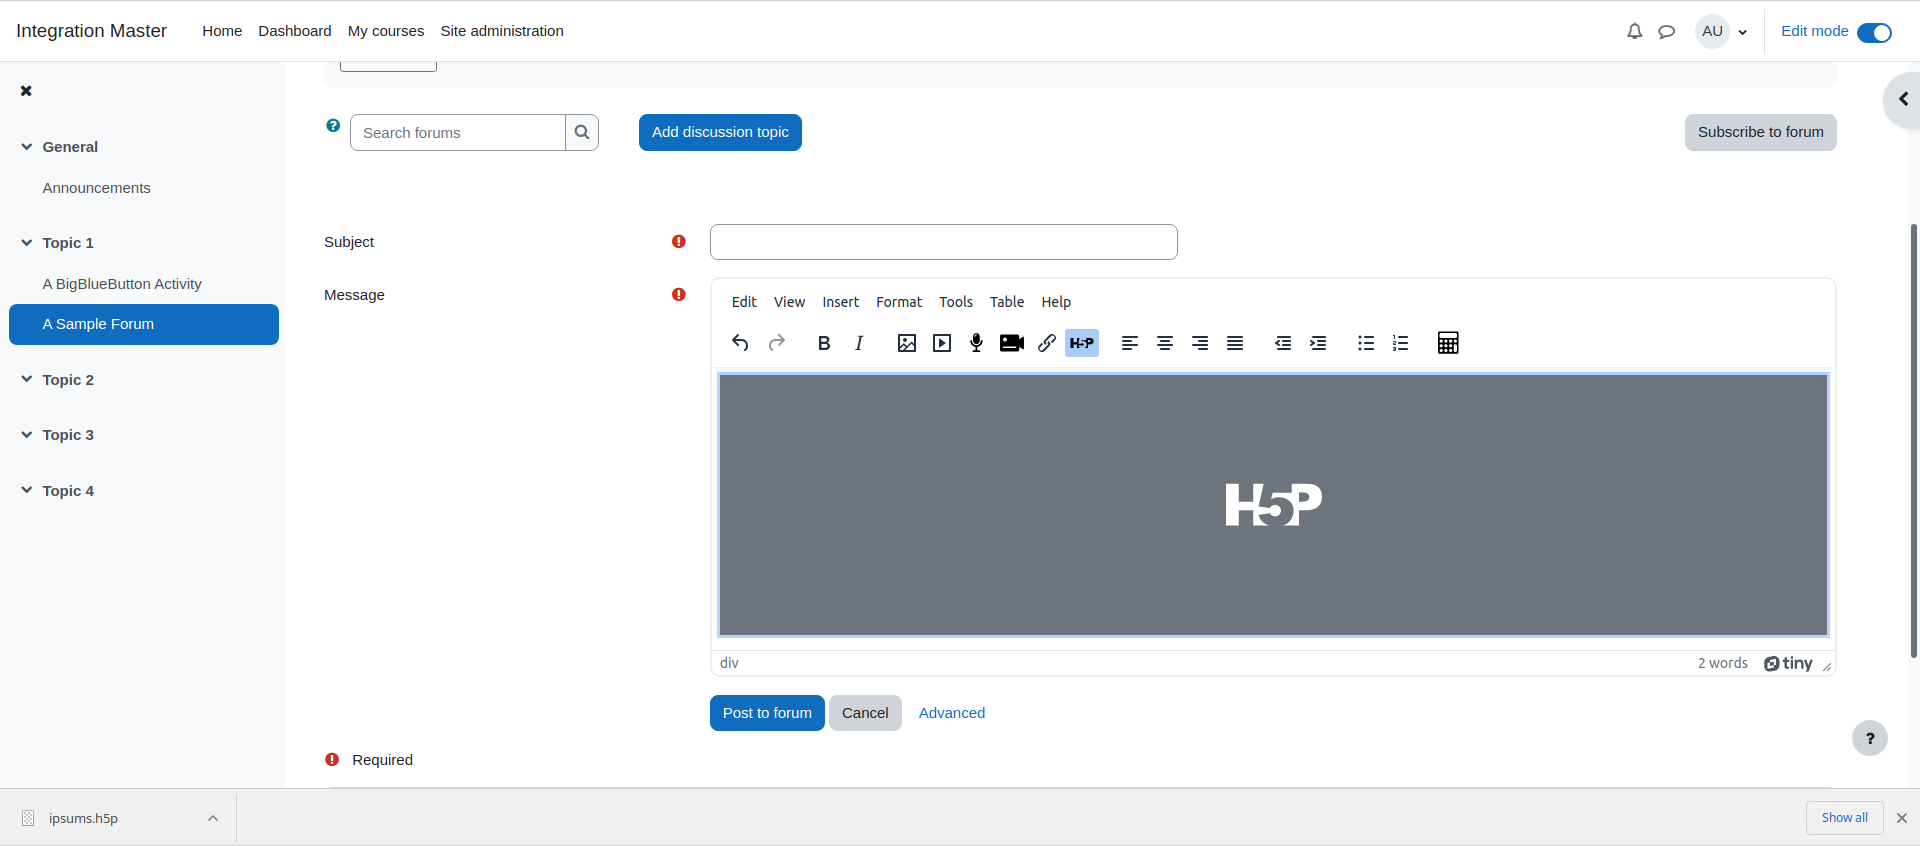Open the notifications bell
Screen dimensions: 1920x846
point(1635,31)
